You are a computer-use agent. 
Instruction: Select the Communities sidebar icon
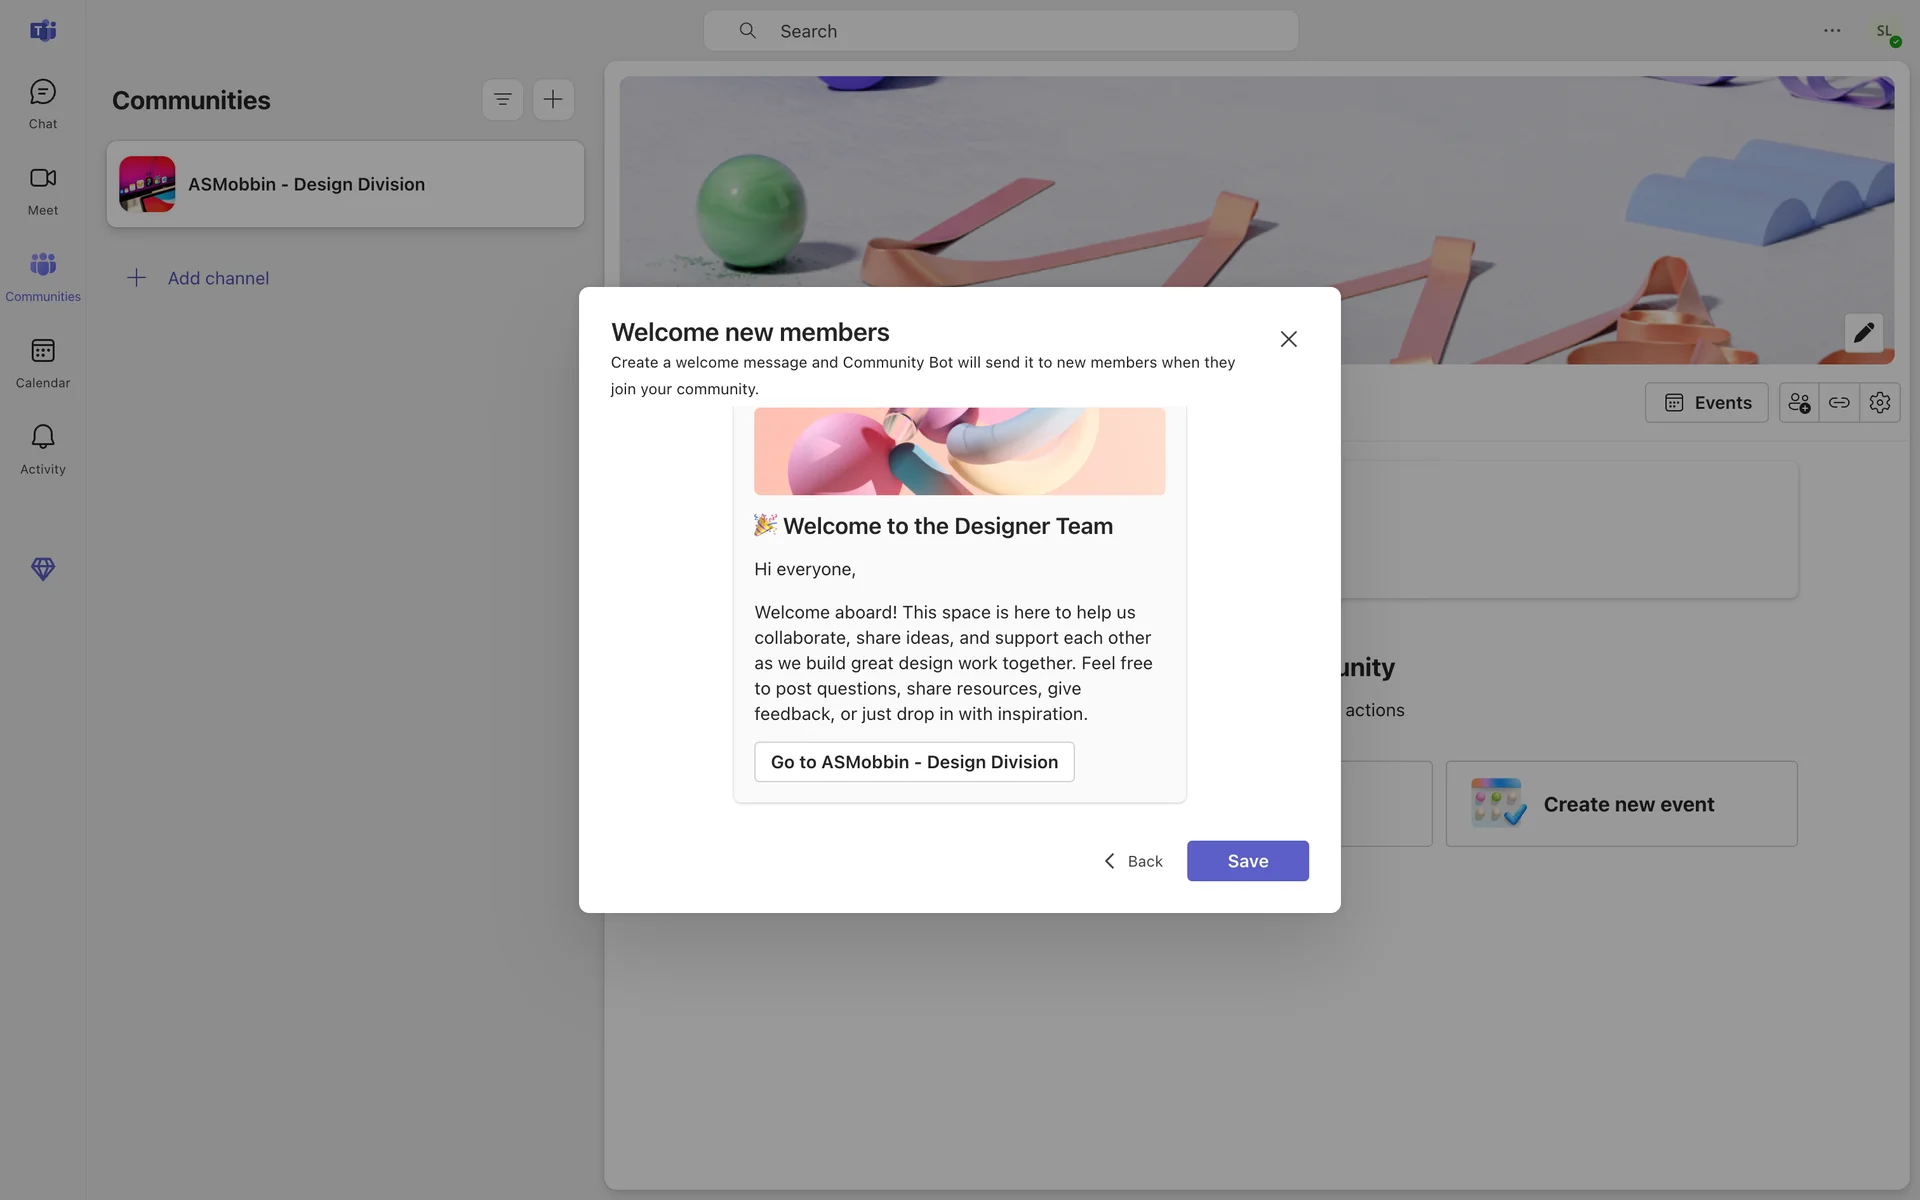coord(42,276)
